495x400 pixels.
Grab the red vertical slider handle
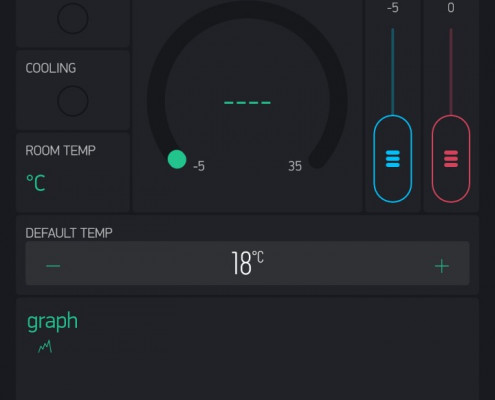[451, 159]
